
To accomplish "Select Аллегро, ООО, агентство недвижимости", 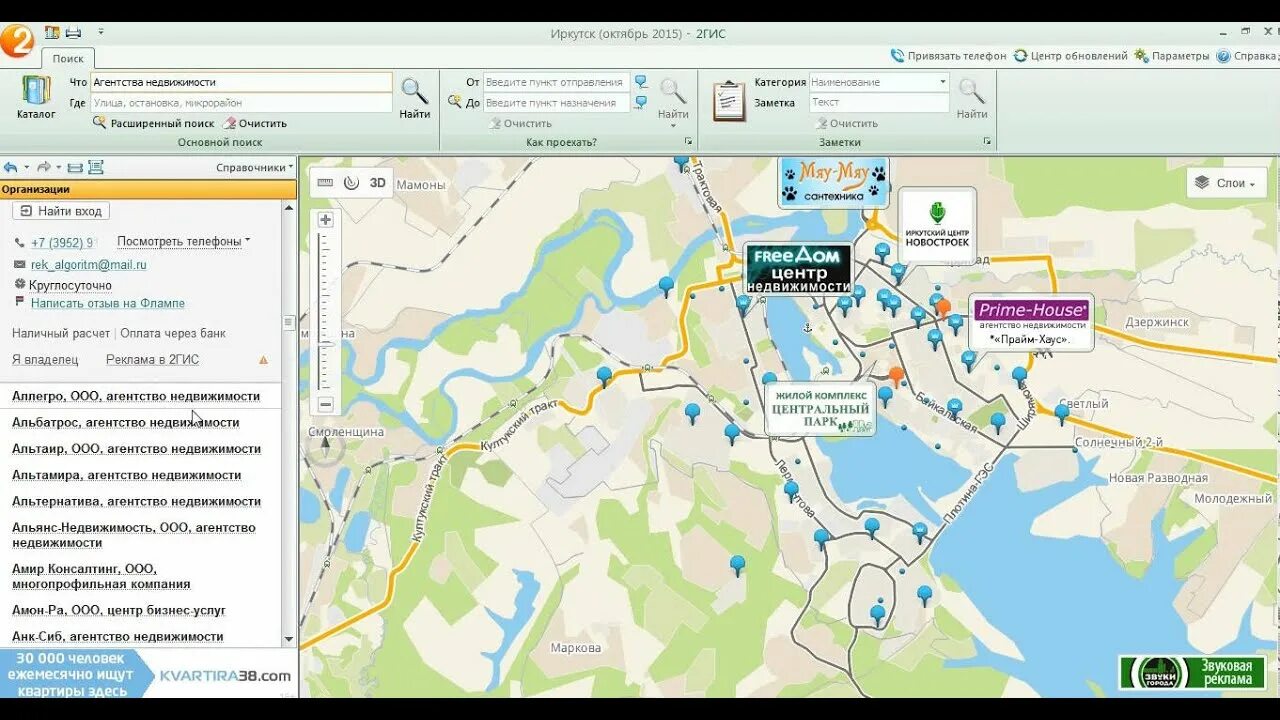I will pos(136,396).
